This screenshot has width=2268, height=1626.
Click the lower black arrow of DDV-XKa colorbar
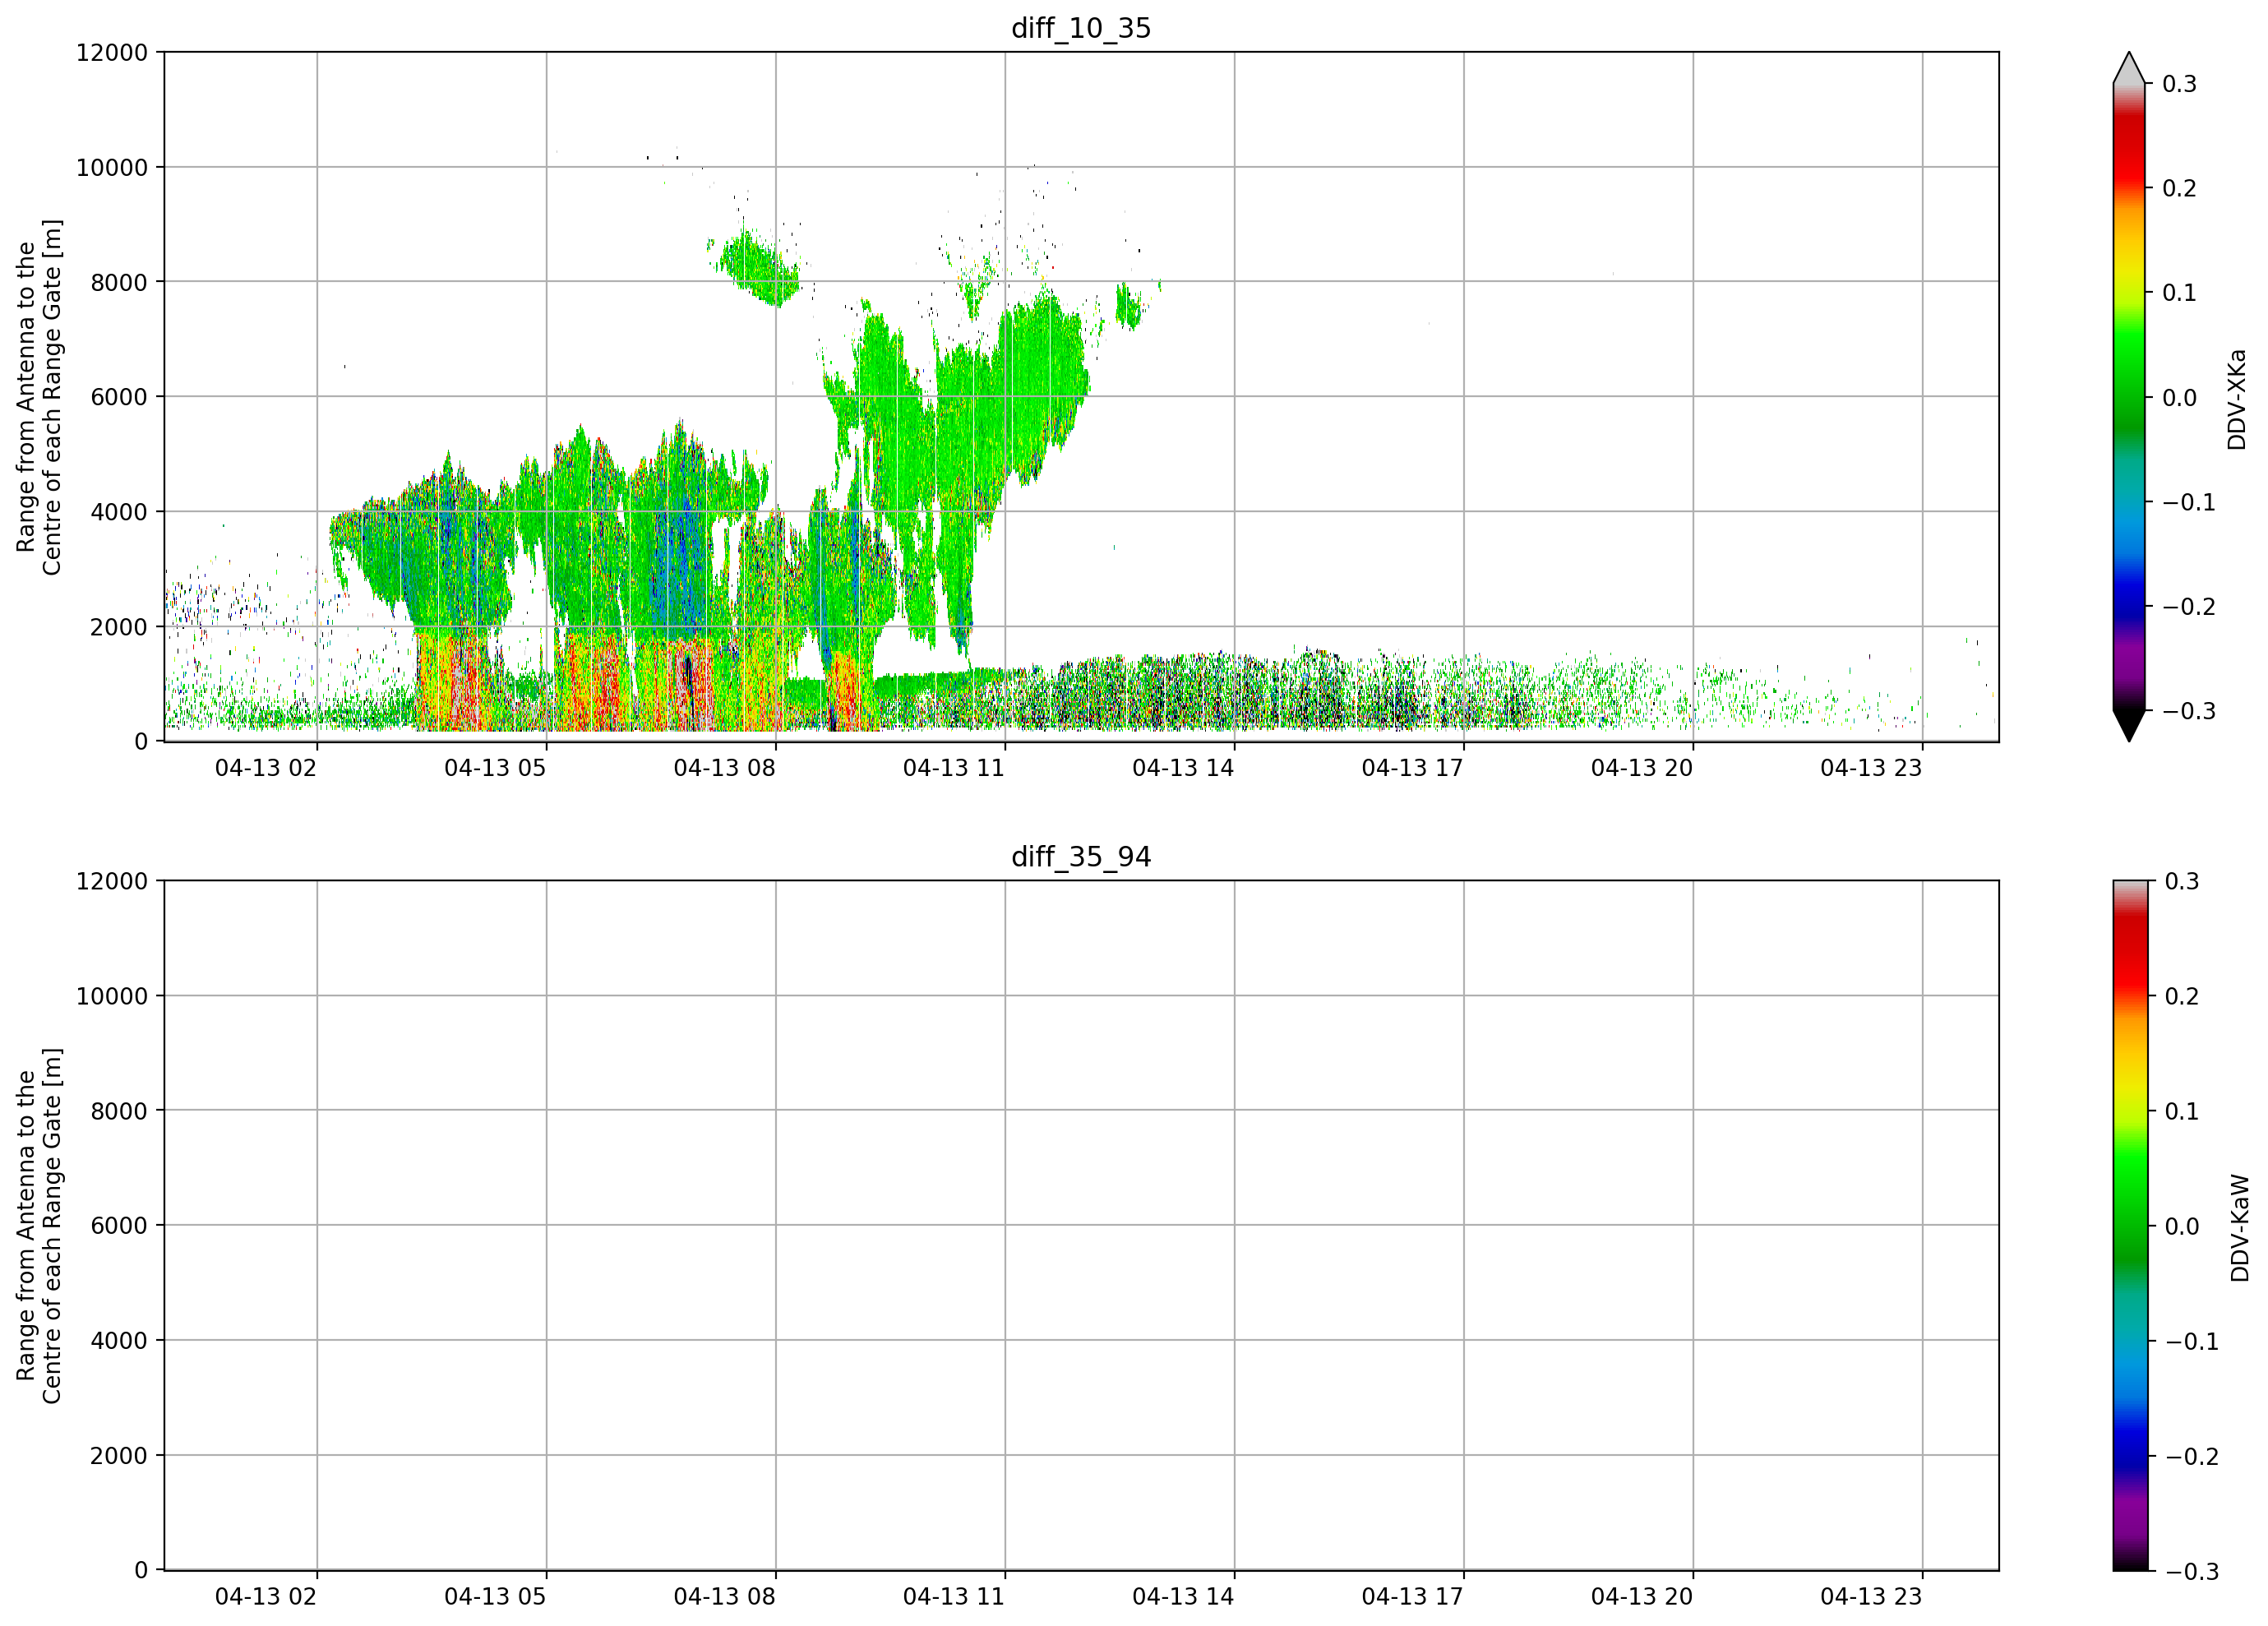coord(2129,726)
